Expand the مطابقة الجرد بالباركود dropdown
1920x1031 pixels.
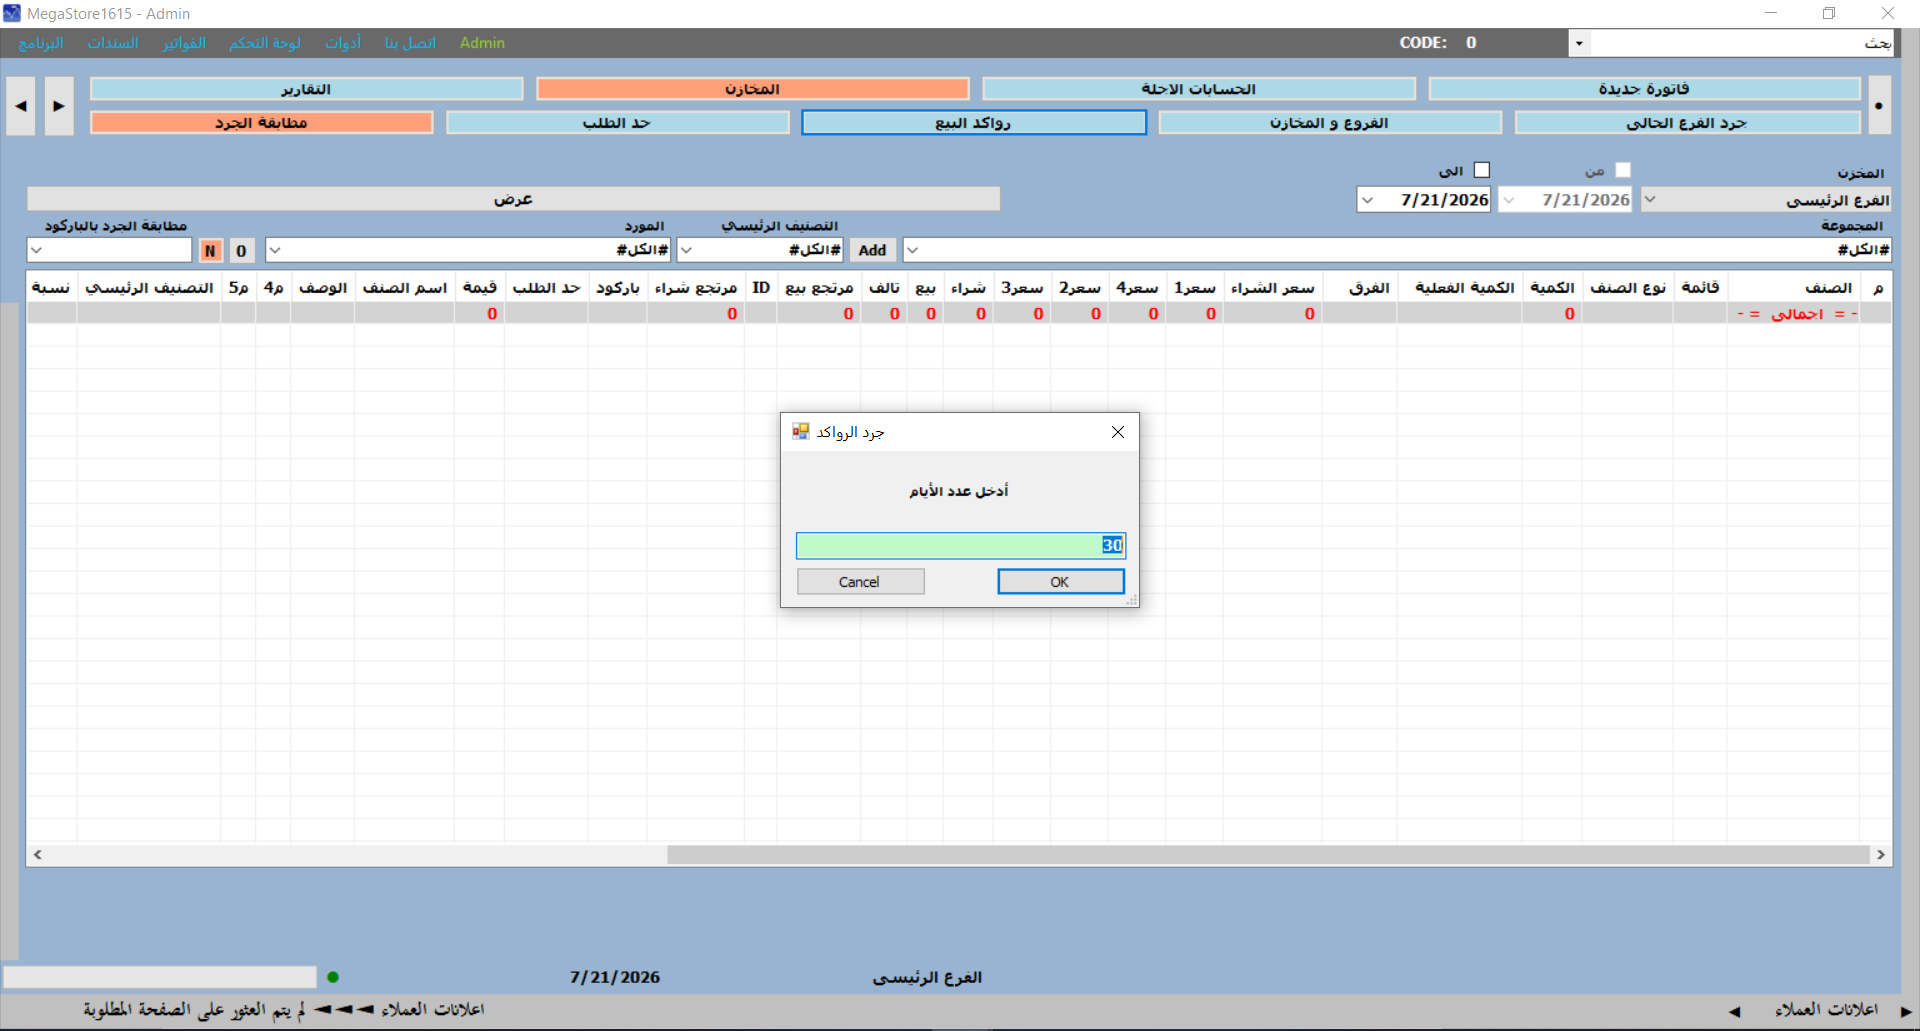coord(37,250)
